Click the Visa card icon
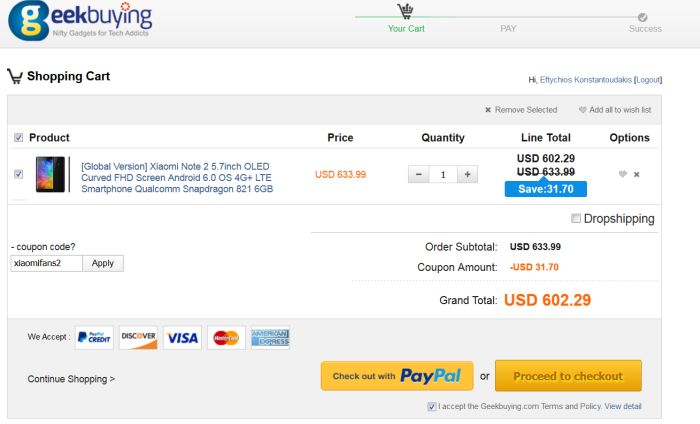This screenshot has width=700, height=424. point(182,338)
